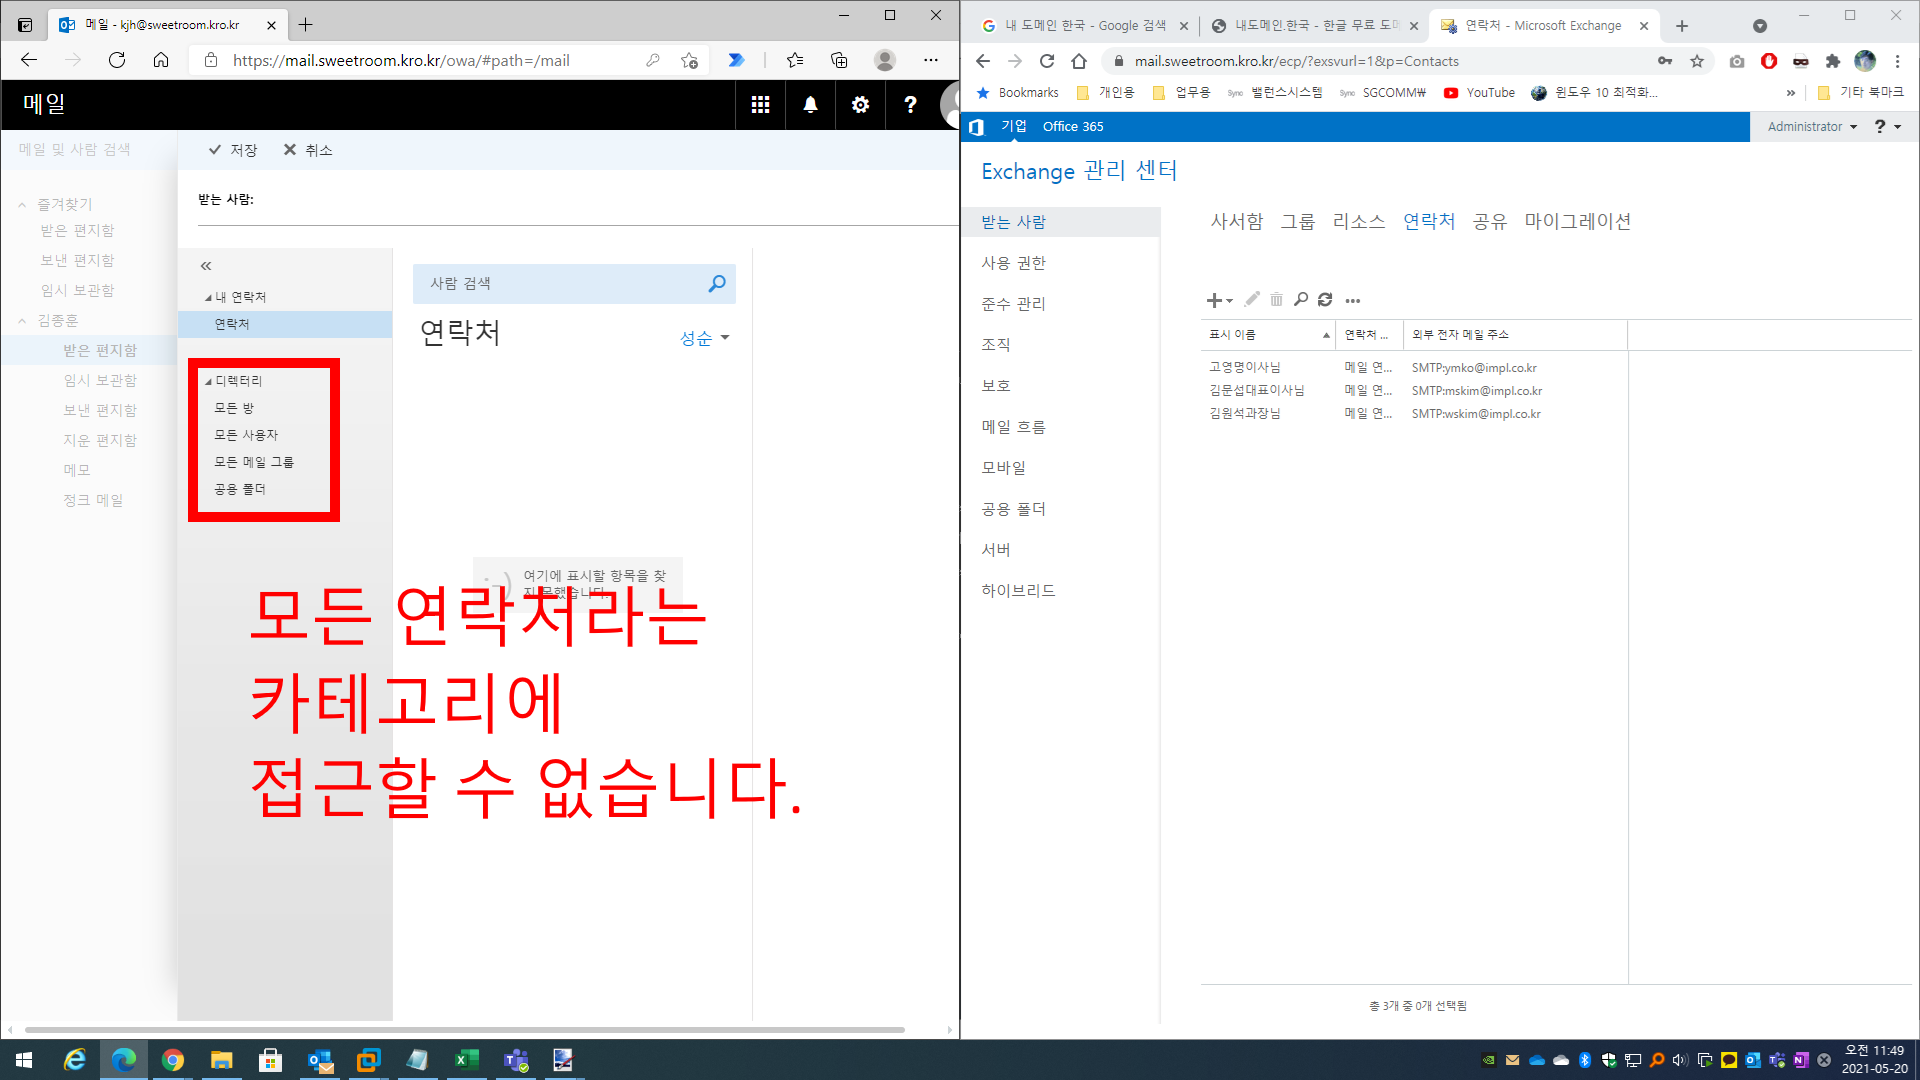Viewport: 1920px width, 1080px height.
Task: Open the OWA app launcher grid icon
Action: (x=760, y=105)
